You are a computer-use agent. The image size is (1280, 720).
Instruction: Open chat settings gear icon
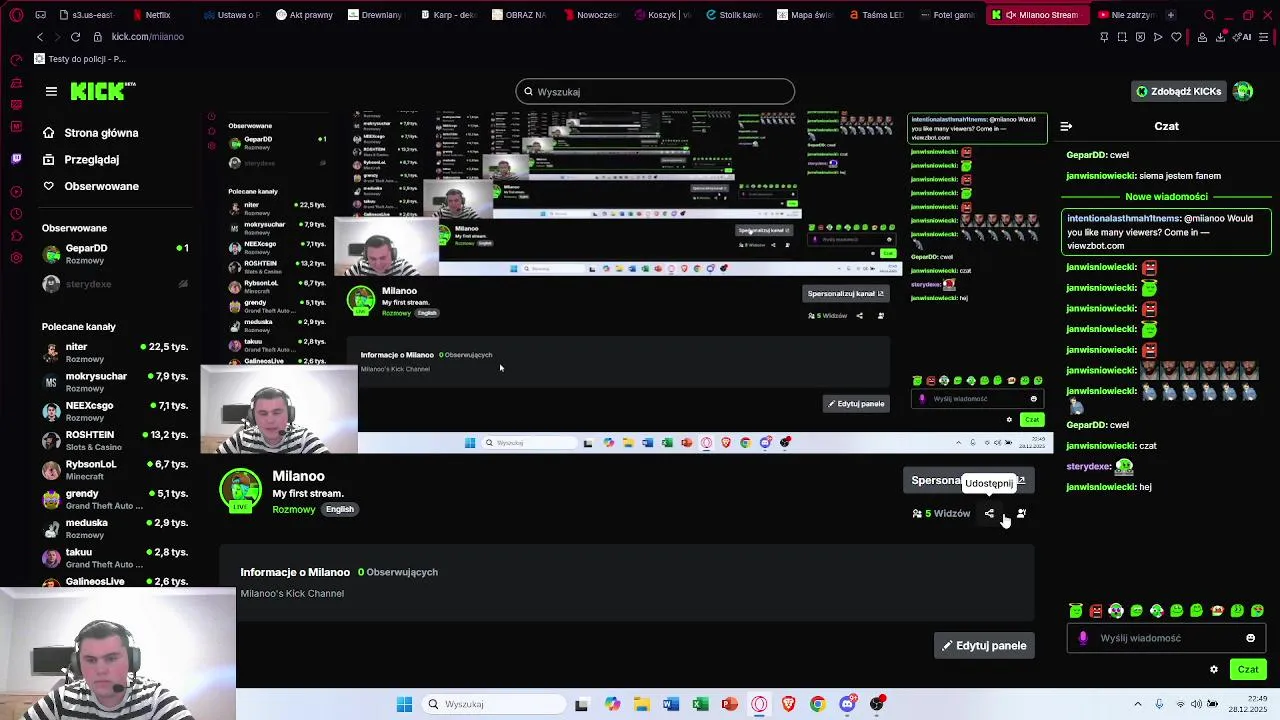[1214, 670]
